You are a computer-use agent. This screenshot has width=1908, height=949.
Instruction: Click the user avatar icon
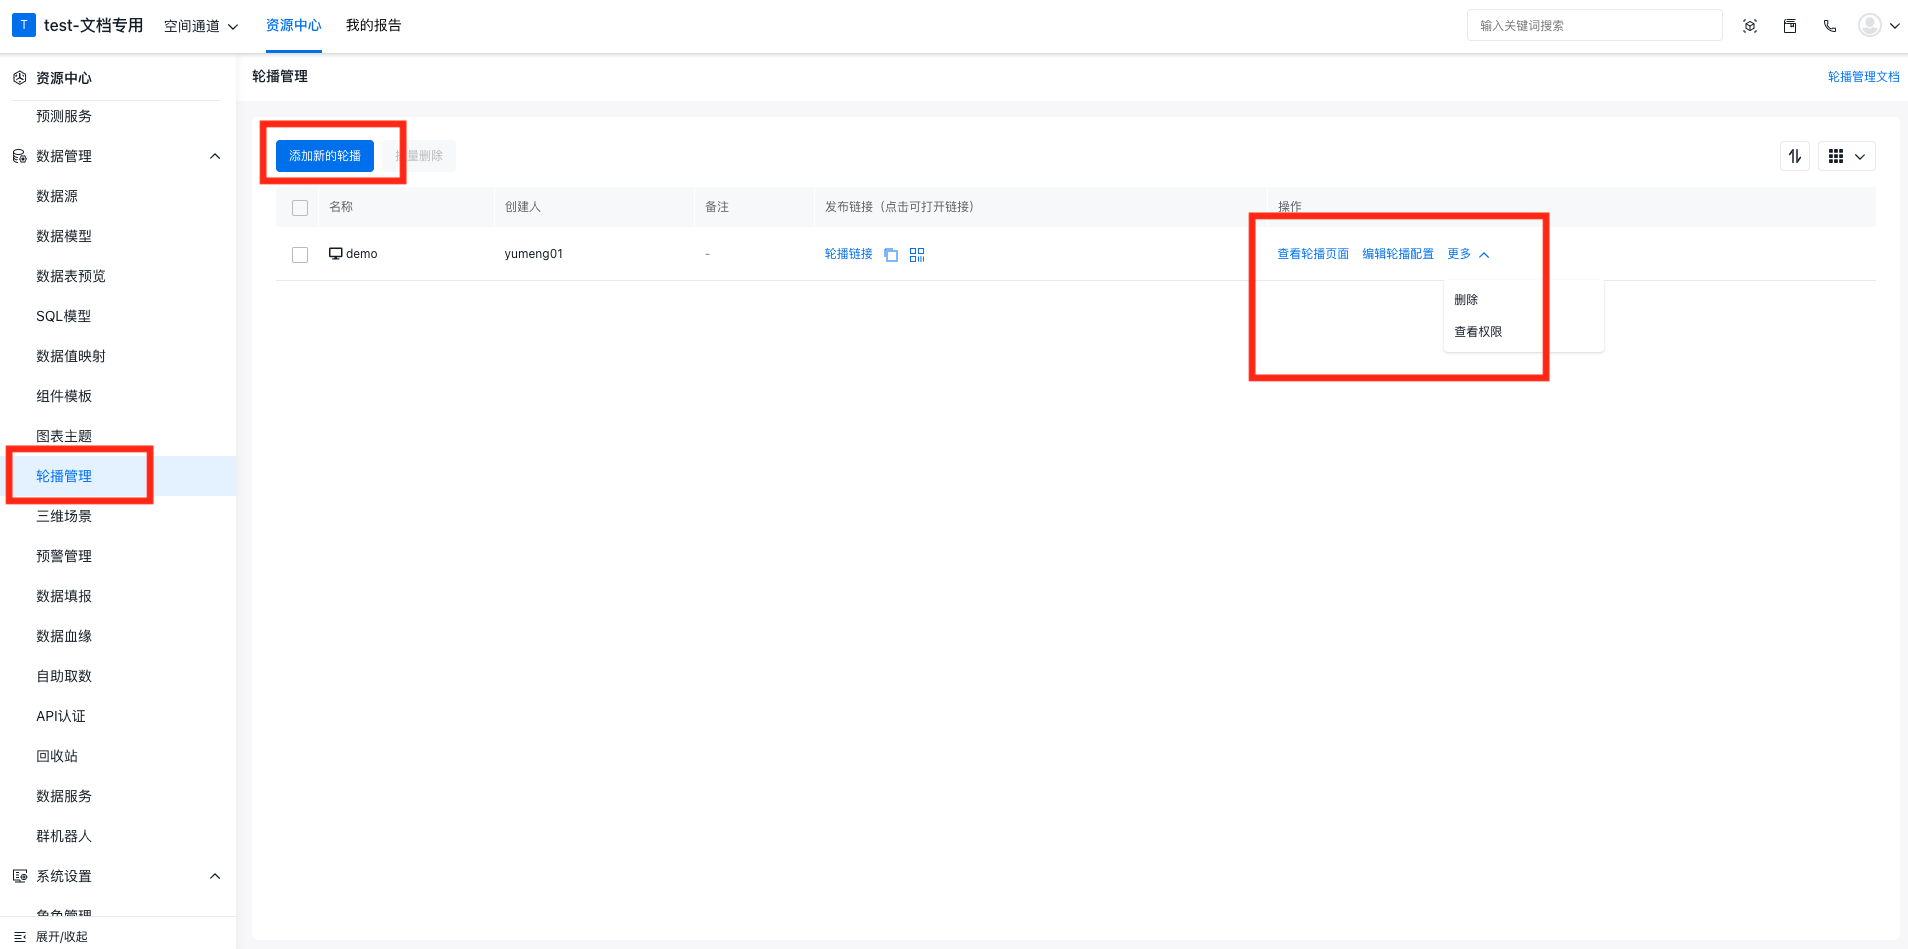[x=1870, y=25]
